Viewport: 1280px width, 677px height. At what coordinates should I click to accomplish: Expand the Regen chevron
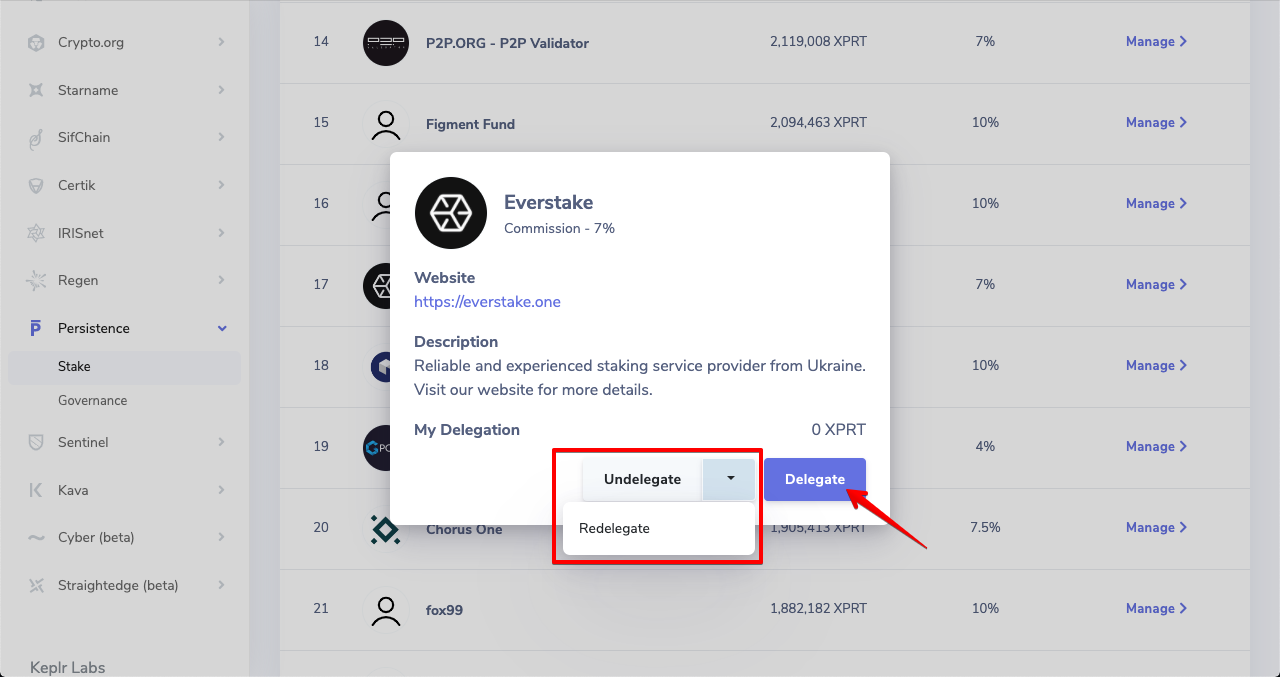[221, 280]
